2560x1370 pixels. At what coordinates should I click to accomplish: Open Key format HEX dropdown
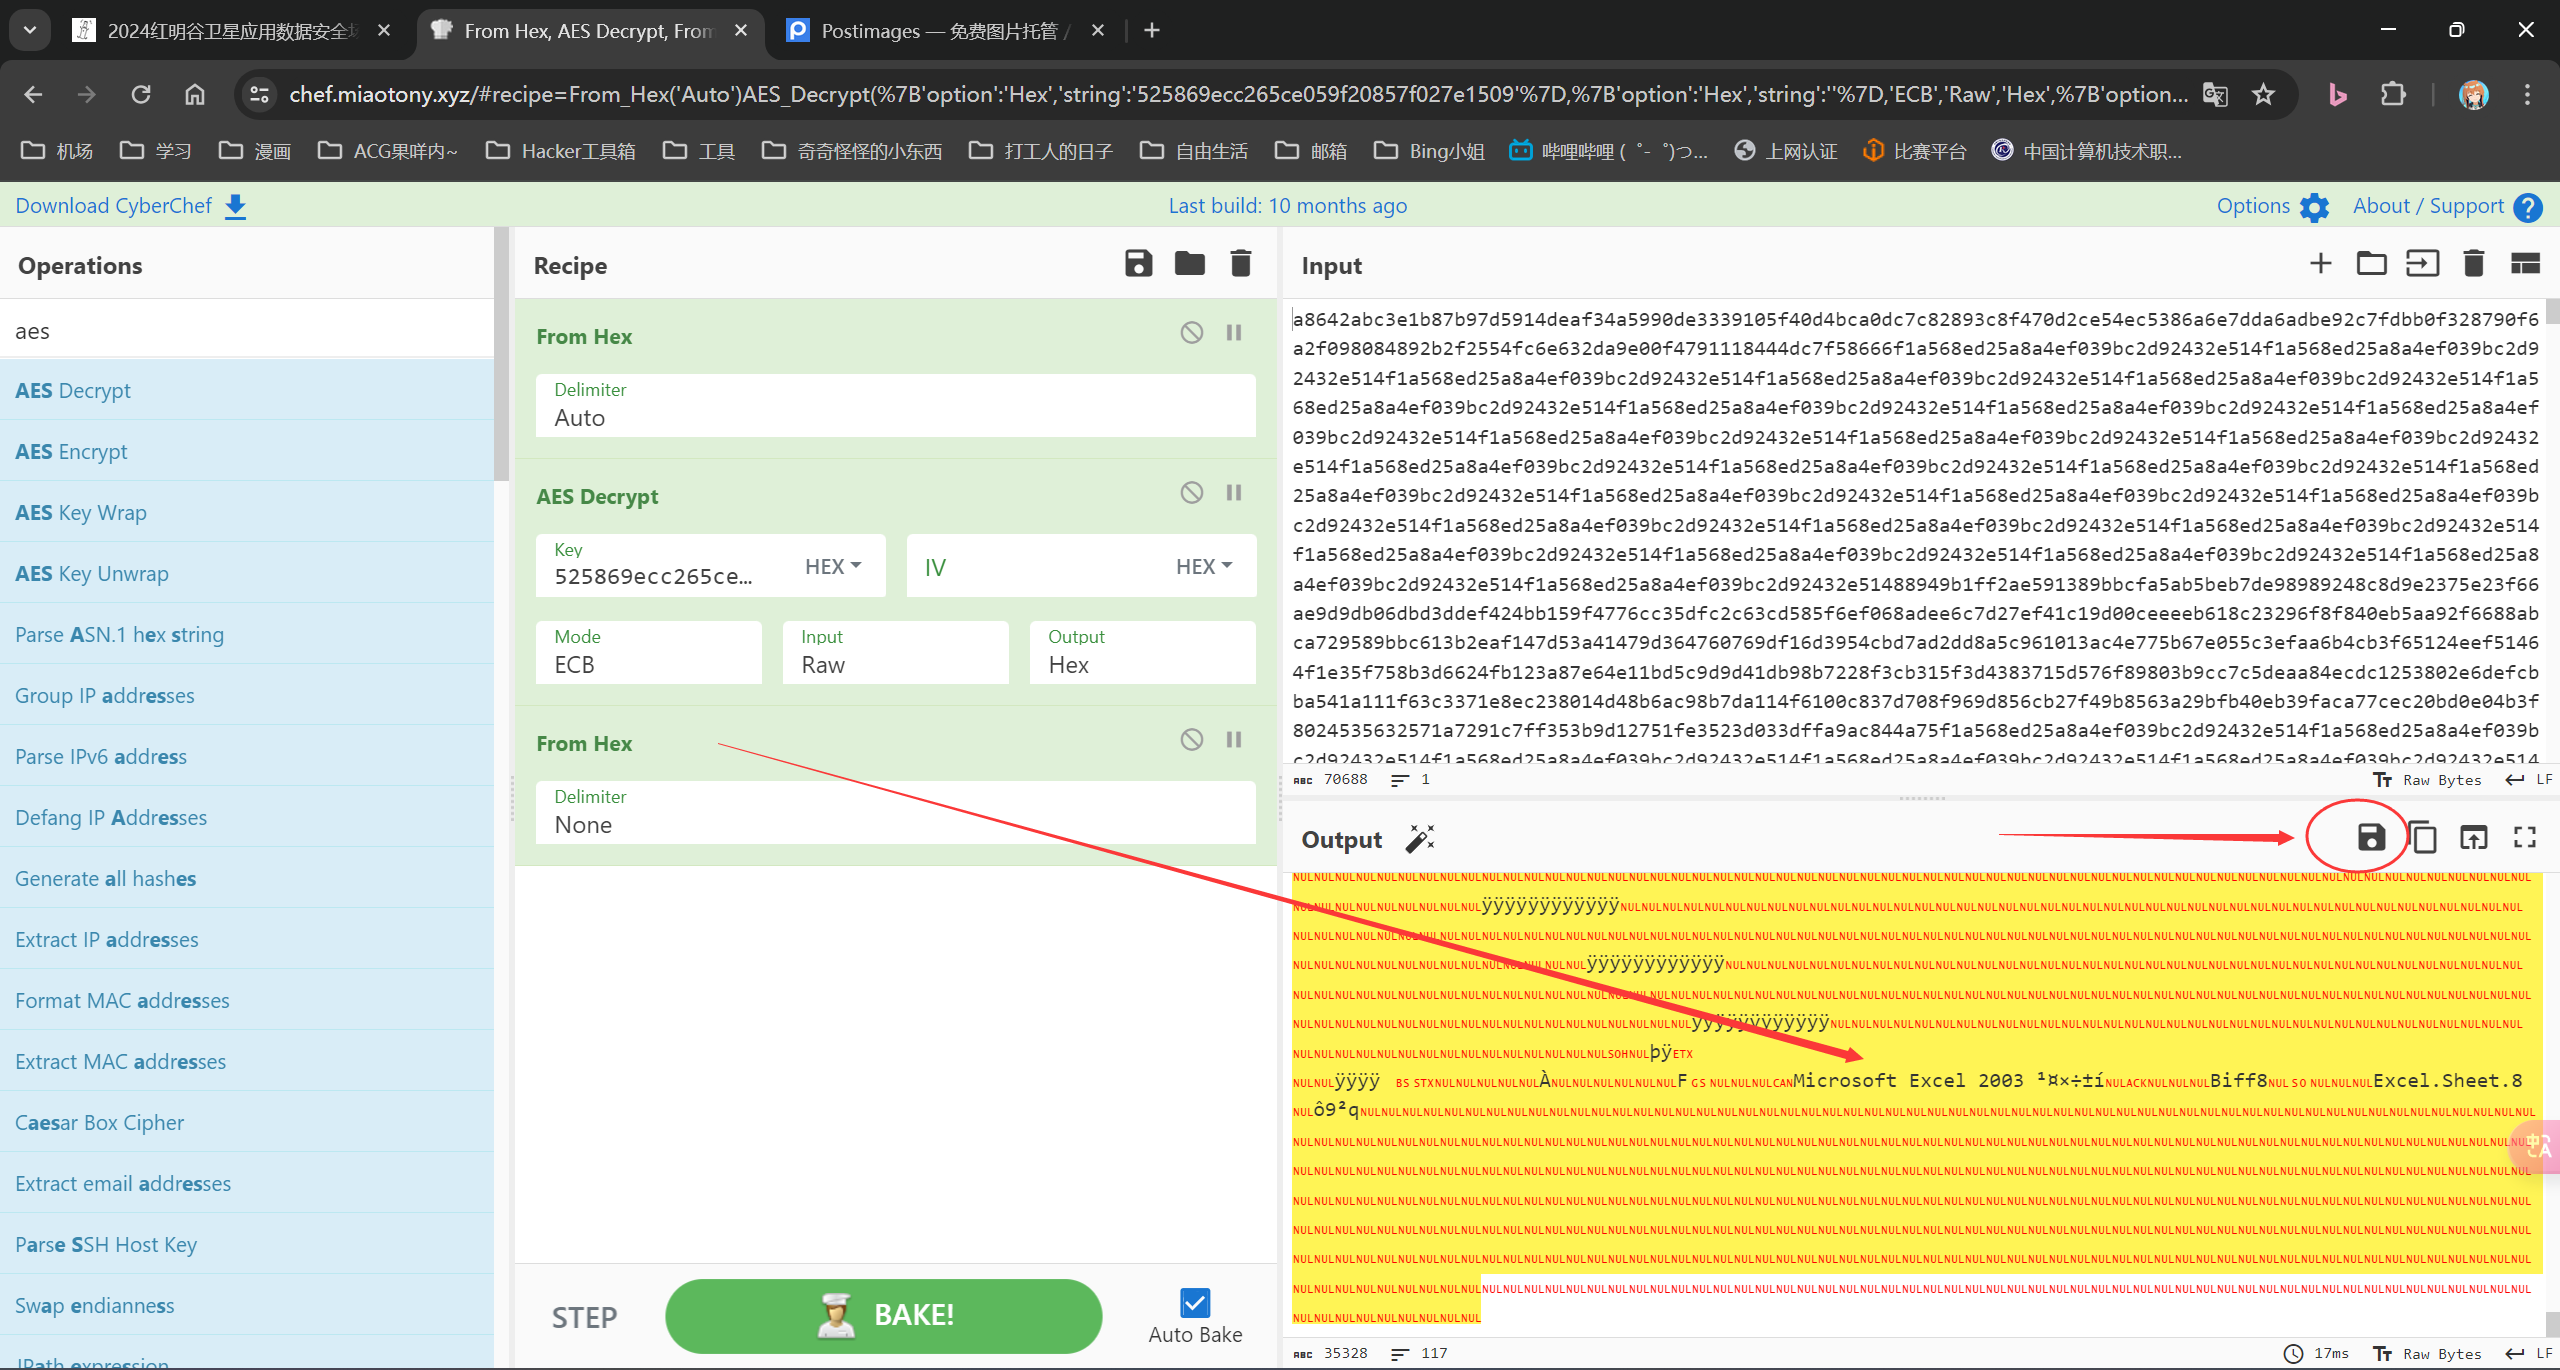tap(833, 566)
